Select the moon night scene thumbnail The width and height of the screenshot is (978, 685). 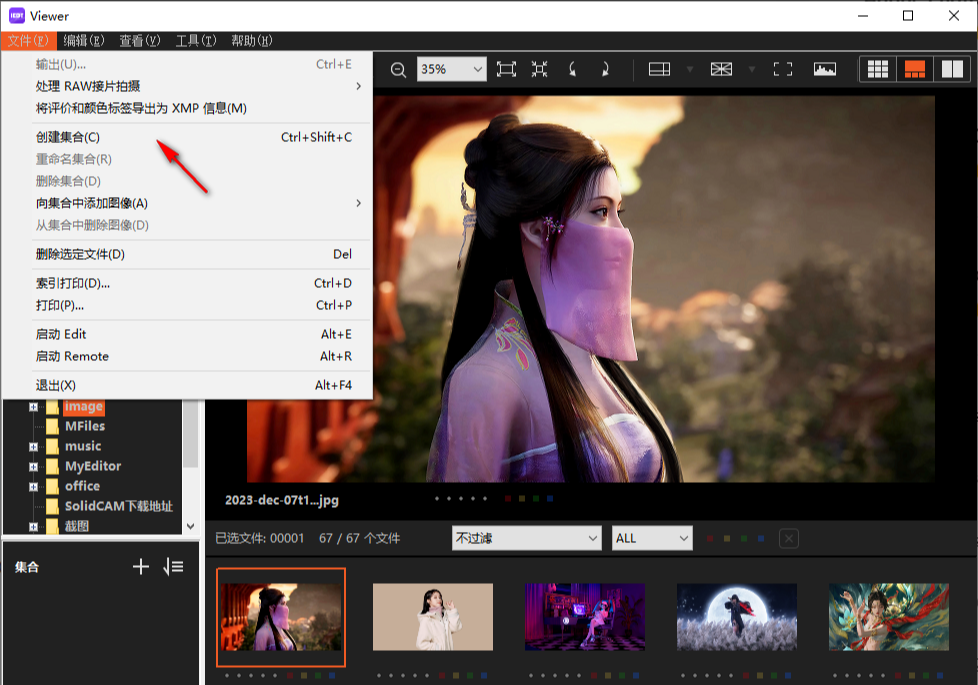click(x=737, y=617)
